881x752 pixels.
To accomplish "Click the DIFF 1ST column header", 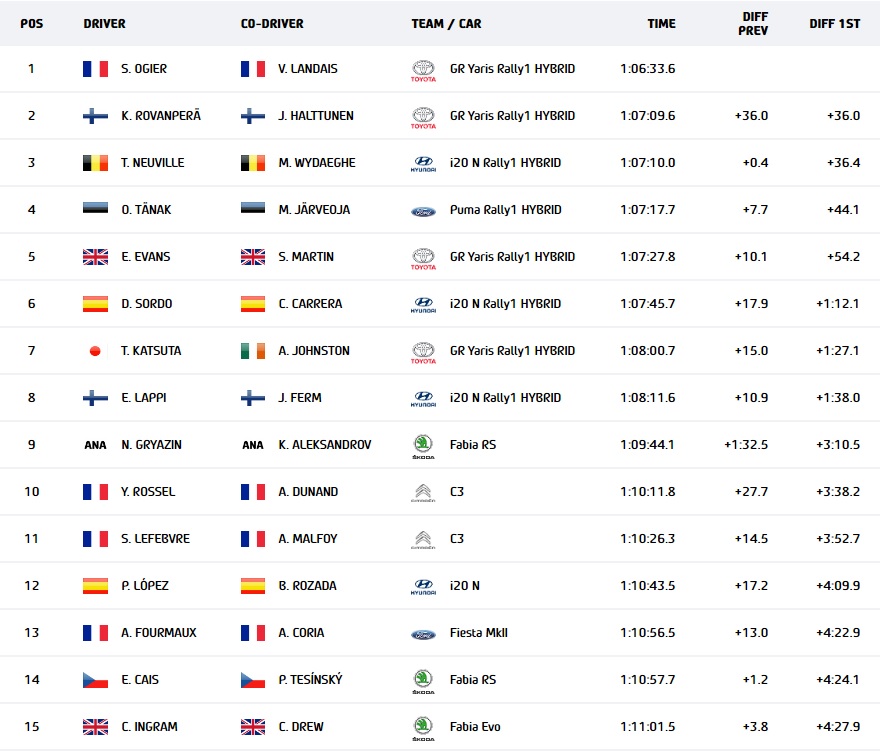I will click(834, 24).
